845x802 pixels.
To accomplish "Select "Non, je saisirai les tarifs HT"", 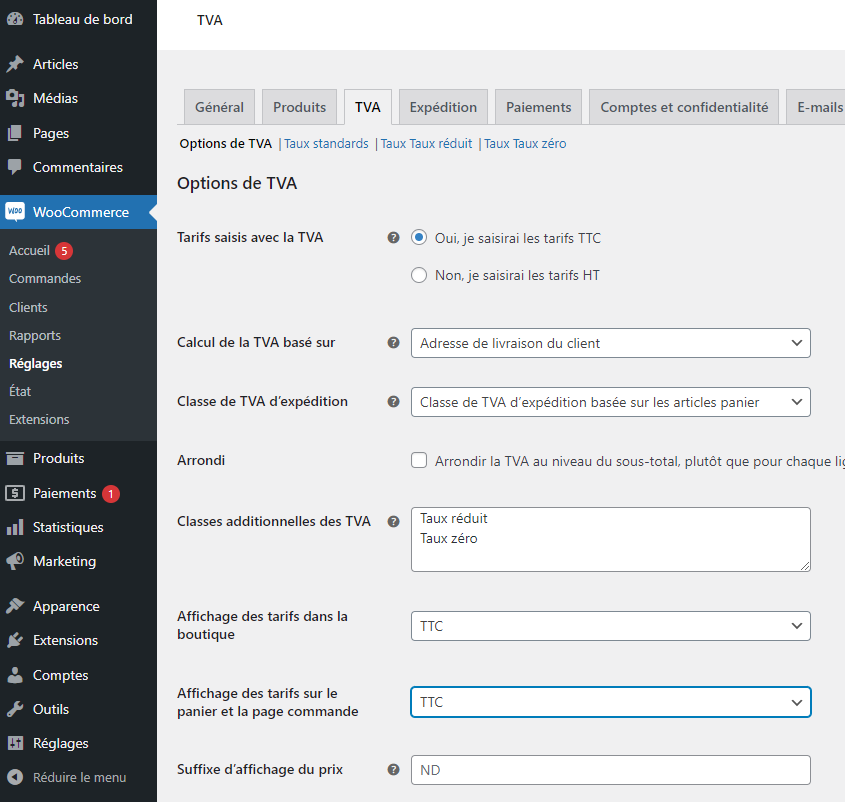I will pos(419,275).
